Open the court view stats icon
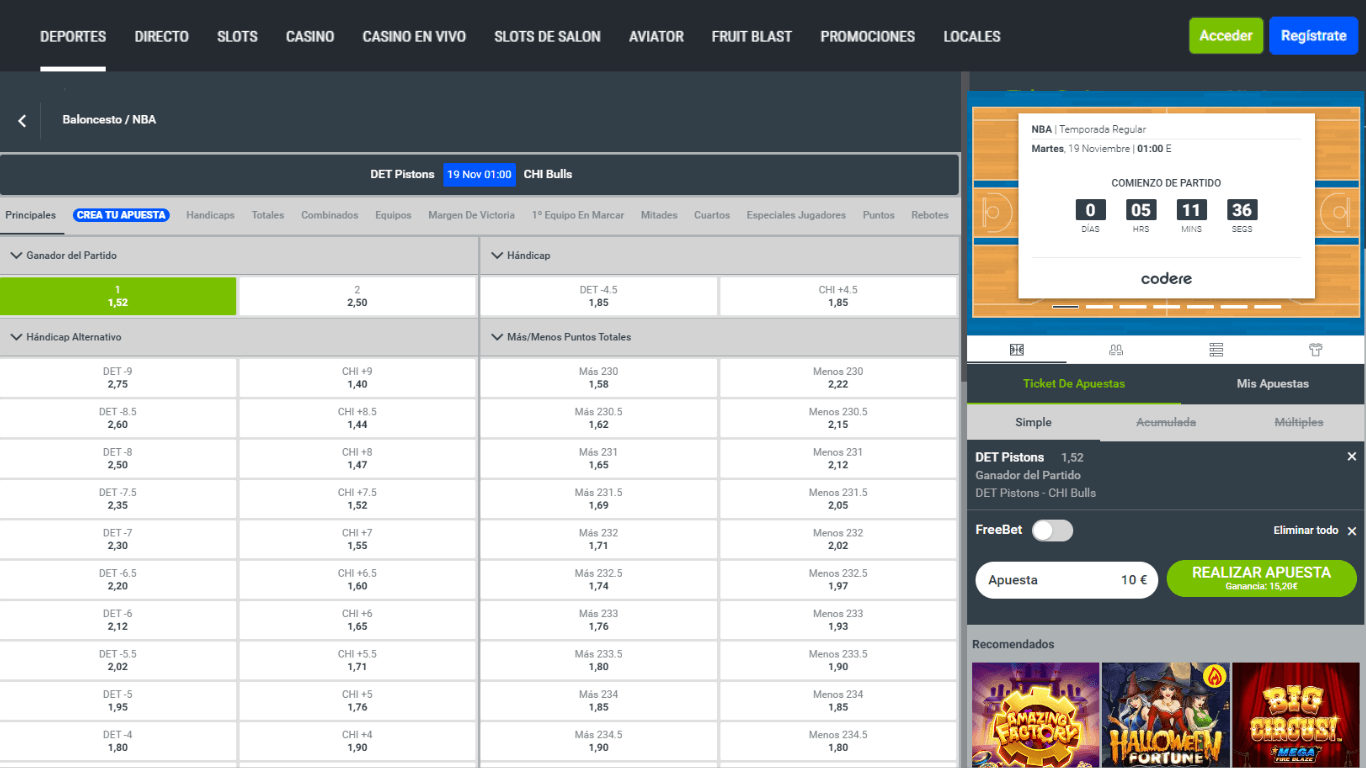 click(x=1016, y=350)
